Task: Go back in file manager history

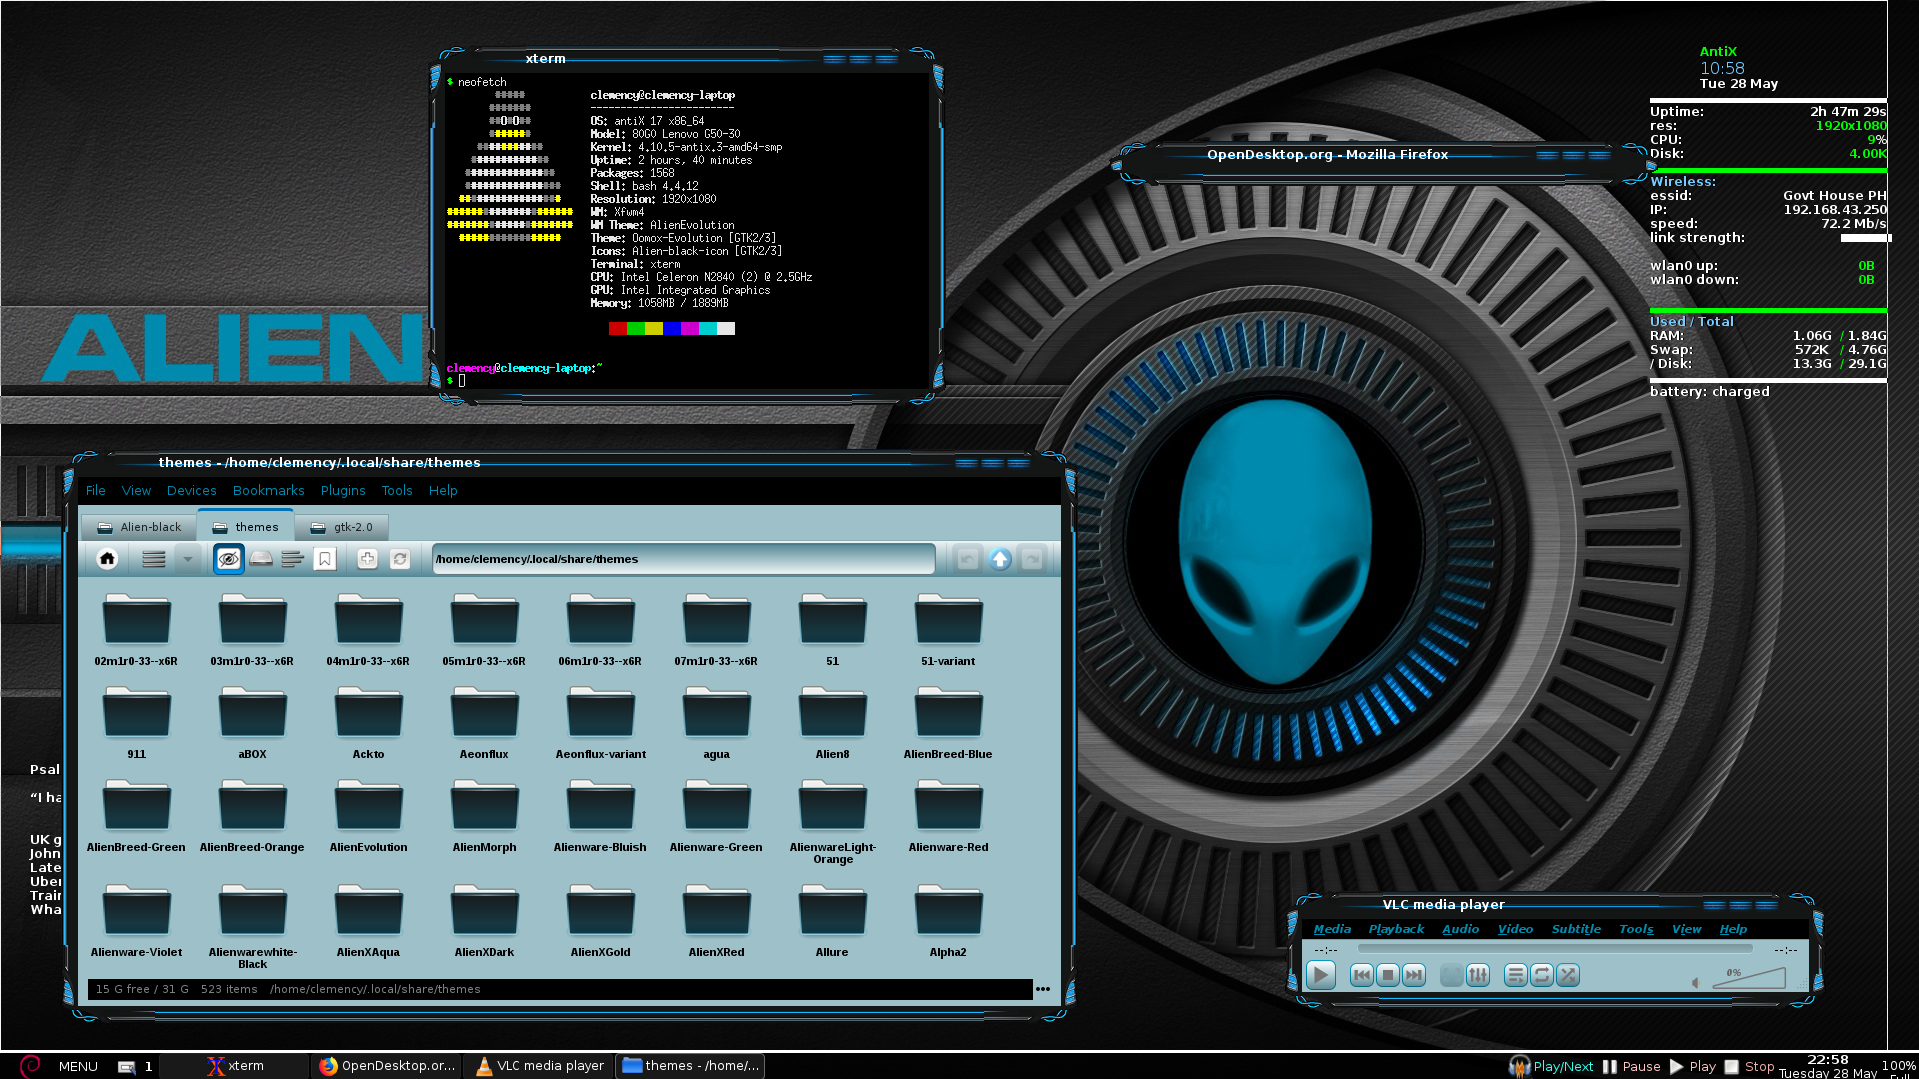Action: [967, 559]
